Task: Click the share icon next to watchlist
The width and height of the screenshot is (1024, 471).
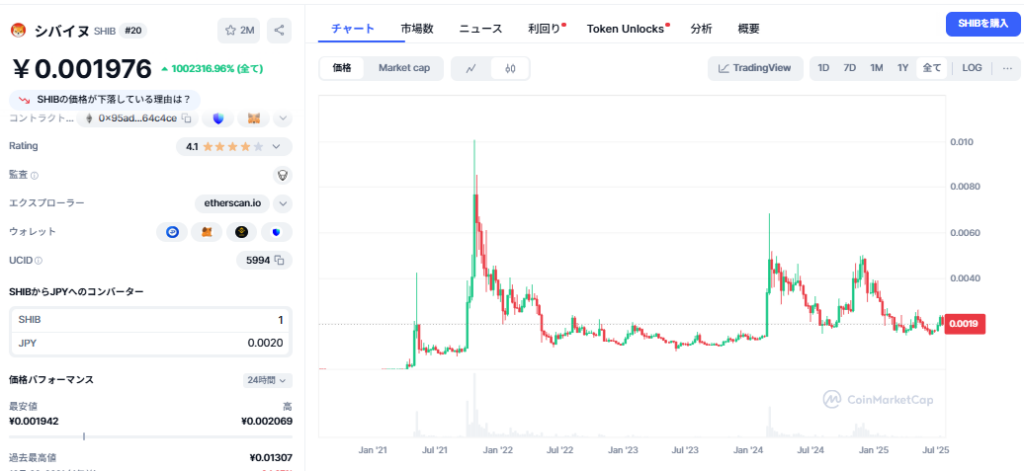Action: [x=279, y=30]
